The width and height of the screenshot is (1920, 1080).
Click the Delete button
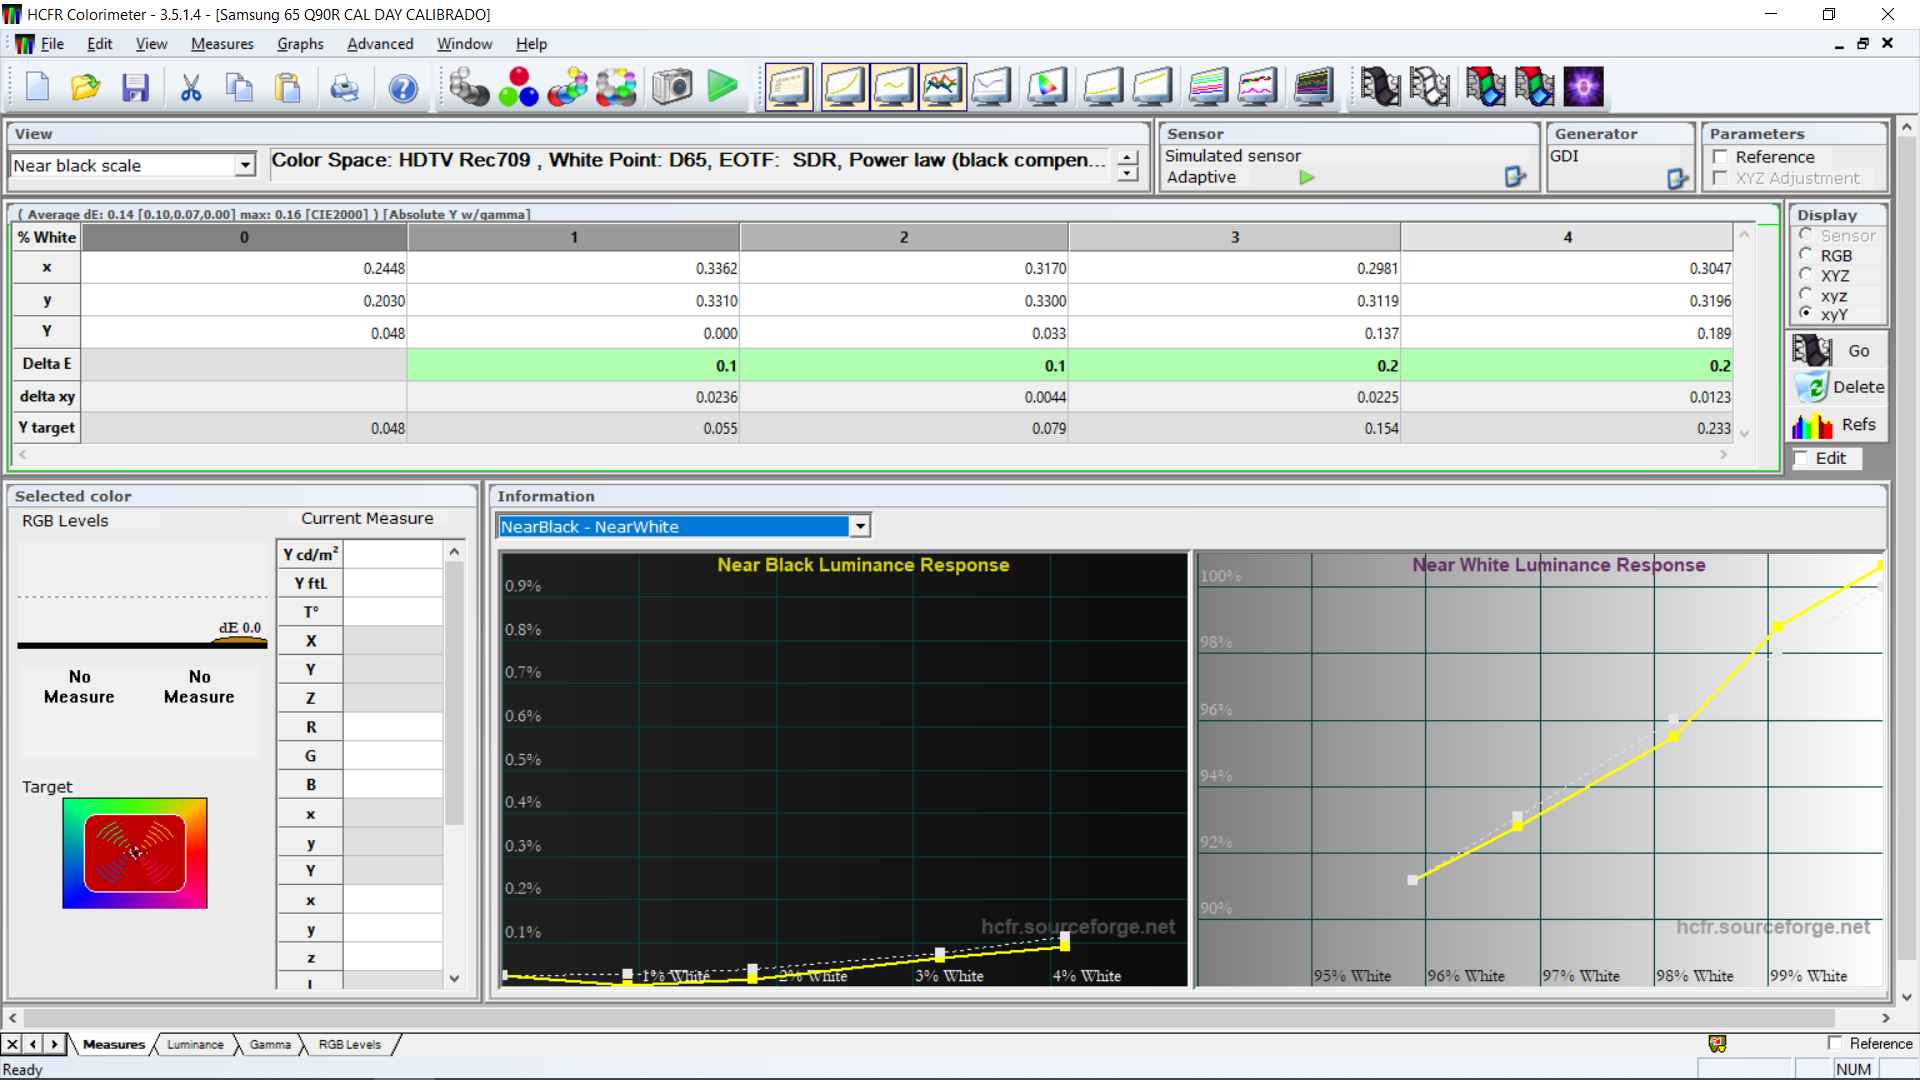coord(1838,387)
